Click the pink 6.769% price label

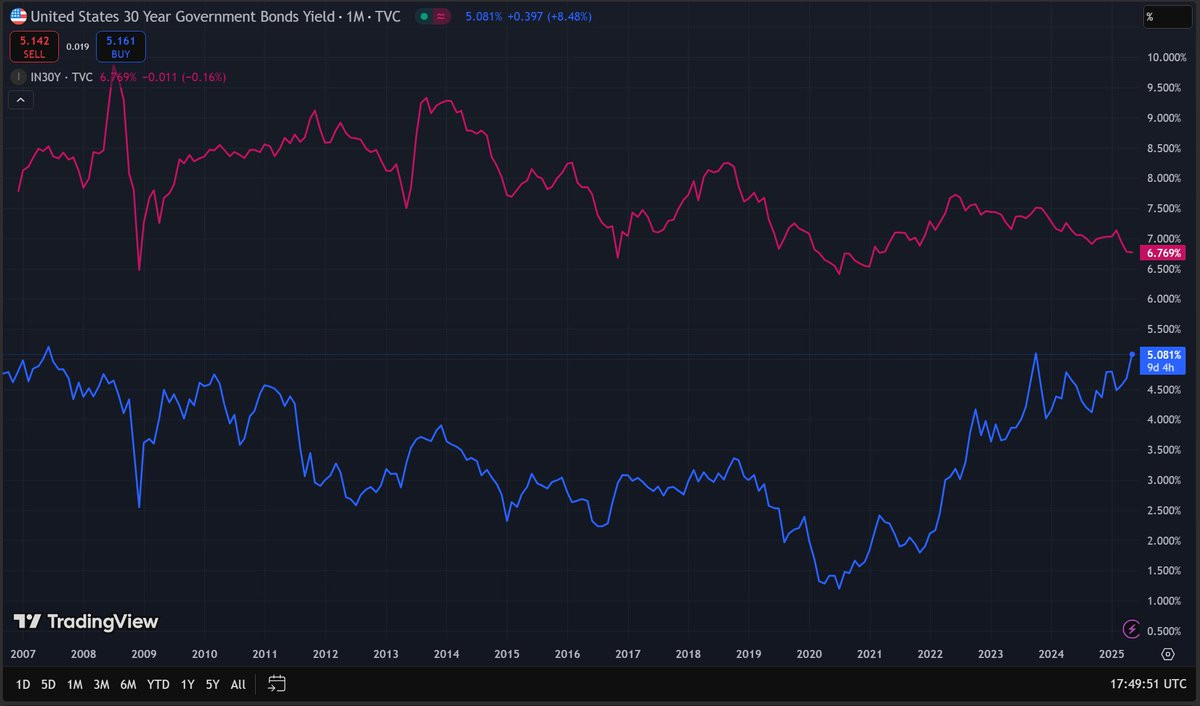1164,253
